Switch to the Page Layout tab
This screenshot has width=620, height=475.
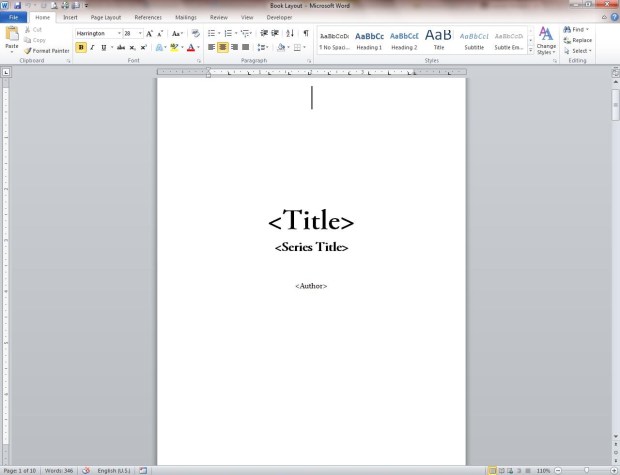[106, 17]
